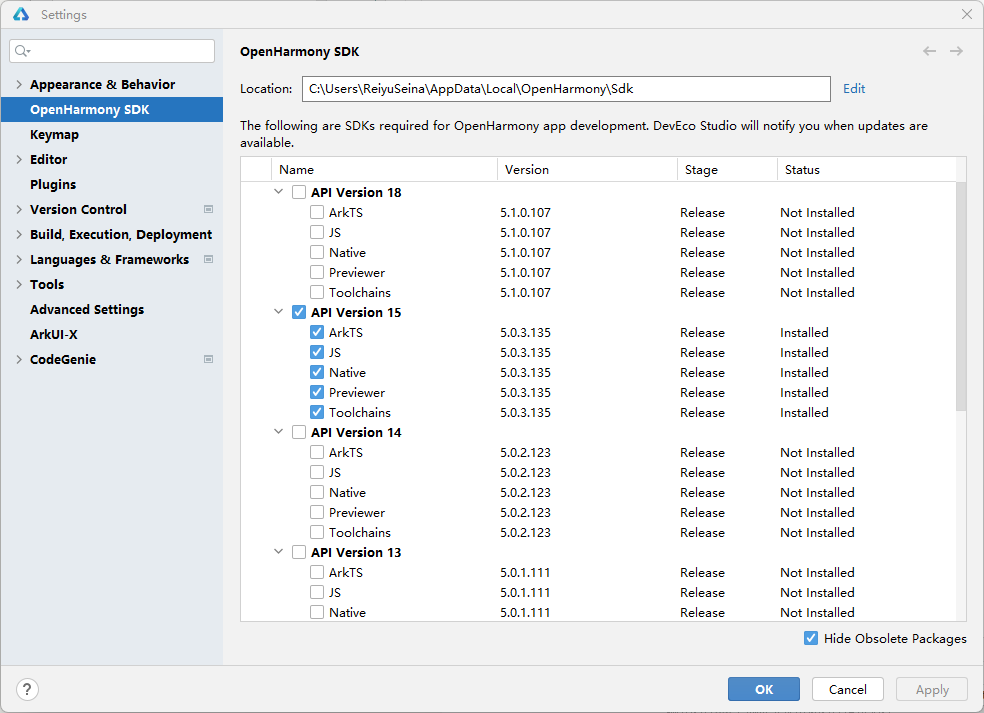Uncheck Toolchains 5.0.3.135 checkbox
The image size is (984, 713).
click(317, 412)
